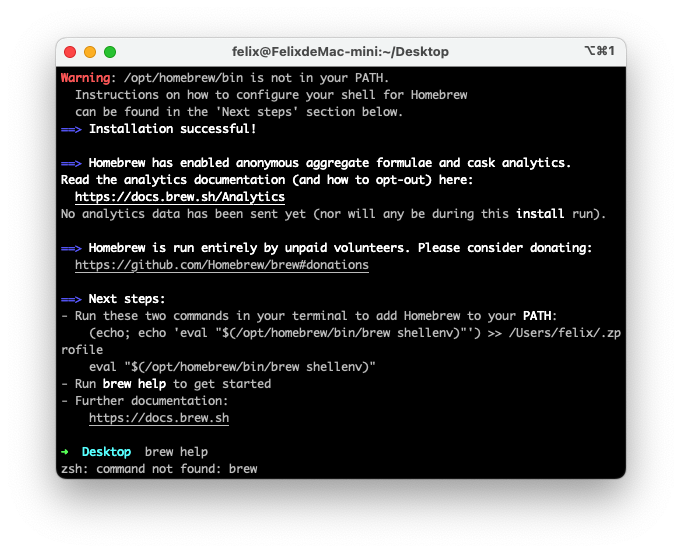Click the blue arrow before Next steps
Viewport: 682px width, 553px height.
tap(71, 299)
